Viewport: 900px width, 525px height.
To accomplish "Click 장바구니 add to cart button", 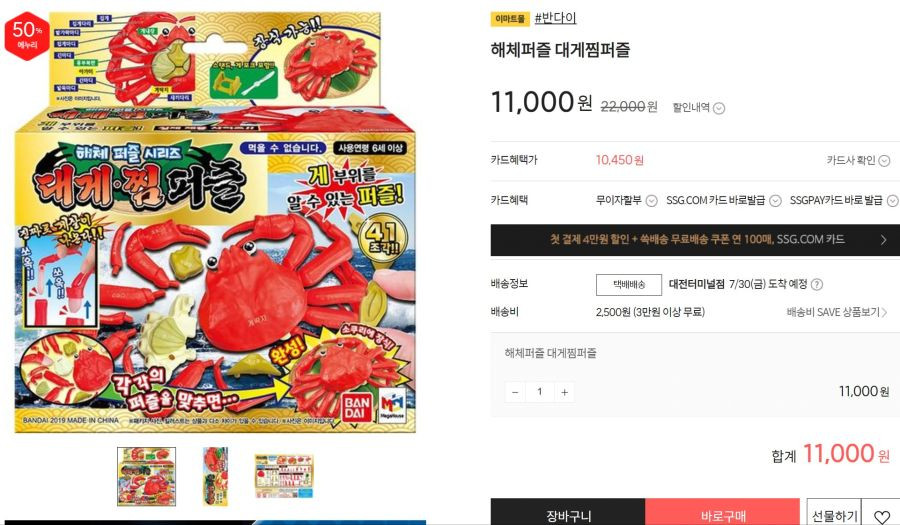I will coord(568,516).
